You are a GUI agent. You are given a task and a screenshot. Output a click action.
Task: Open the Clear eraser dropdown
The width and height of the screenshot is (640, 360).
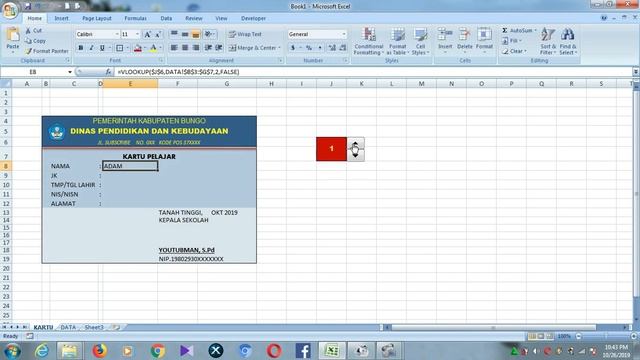pyautogui.click(x=514, y=51)
